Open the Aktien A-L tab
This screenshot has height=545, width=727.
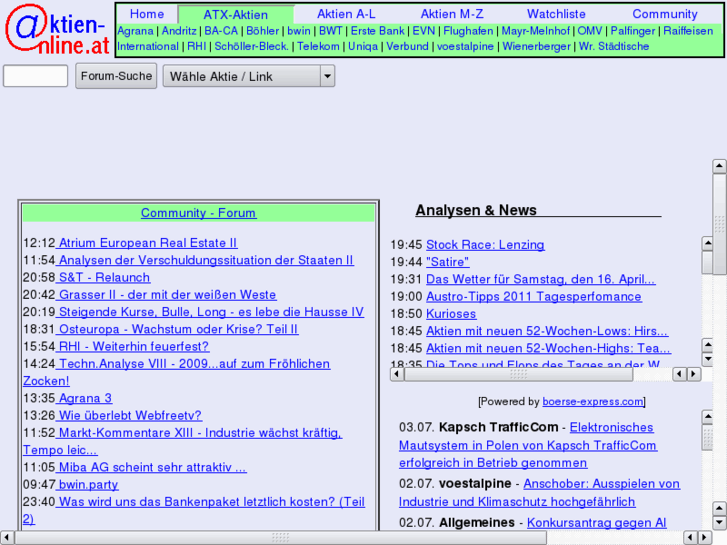point(346,14)
